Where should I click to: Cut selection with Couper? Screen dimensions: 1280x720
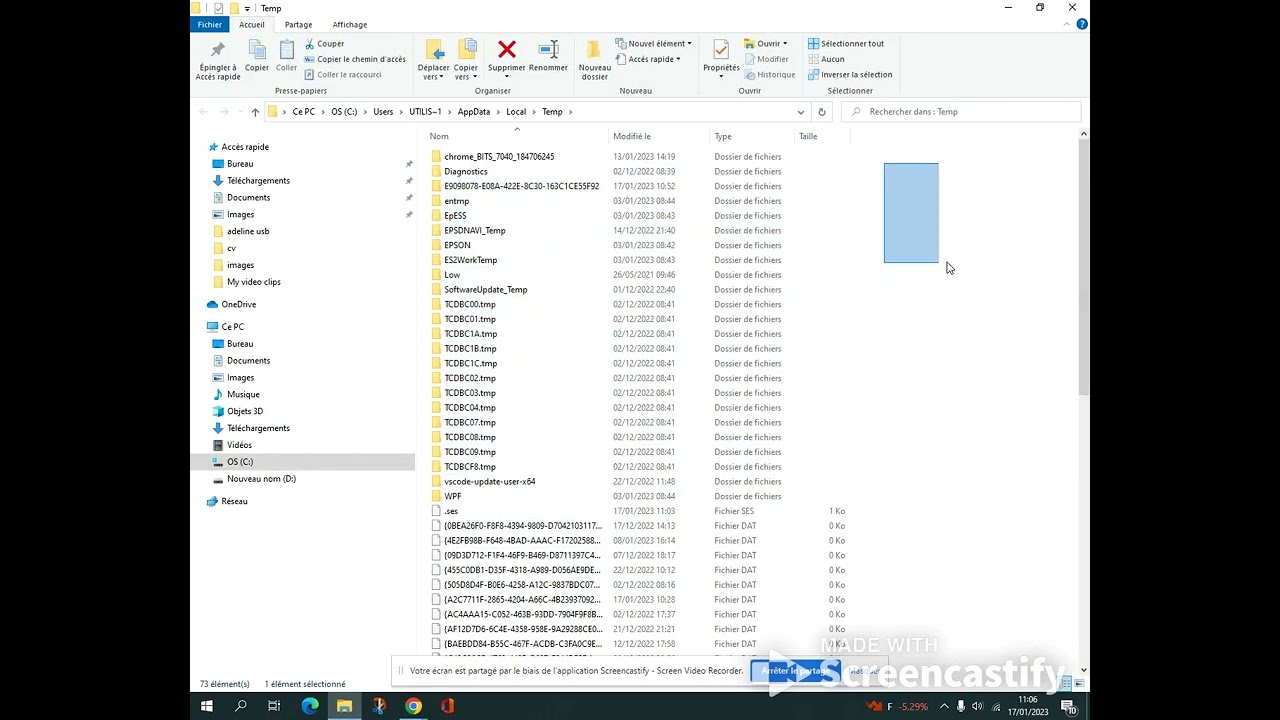point(324,44)
